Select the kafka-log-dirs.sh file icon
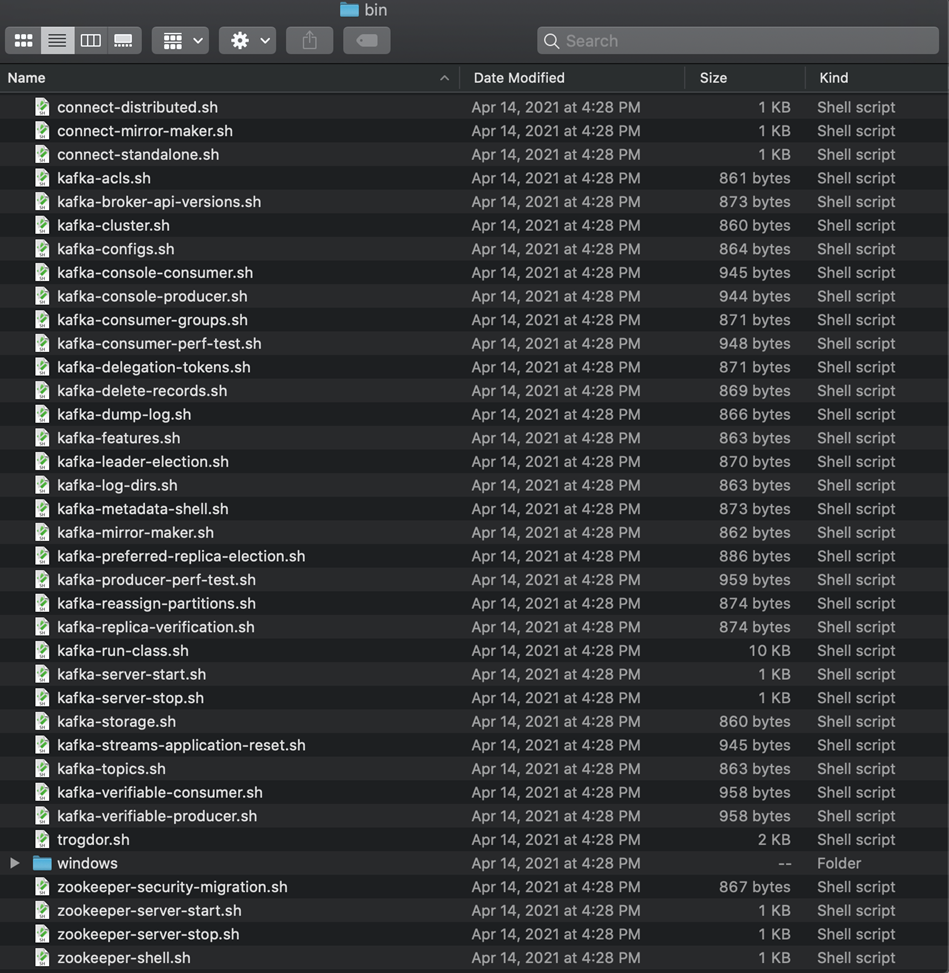This screenshot has height=973, width=949. (42, 485)
